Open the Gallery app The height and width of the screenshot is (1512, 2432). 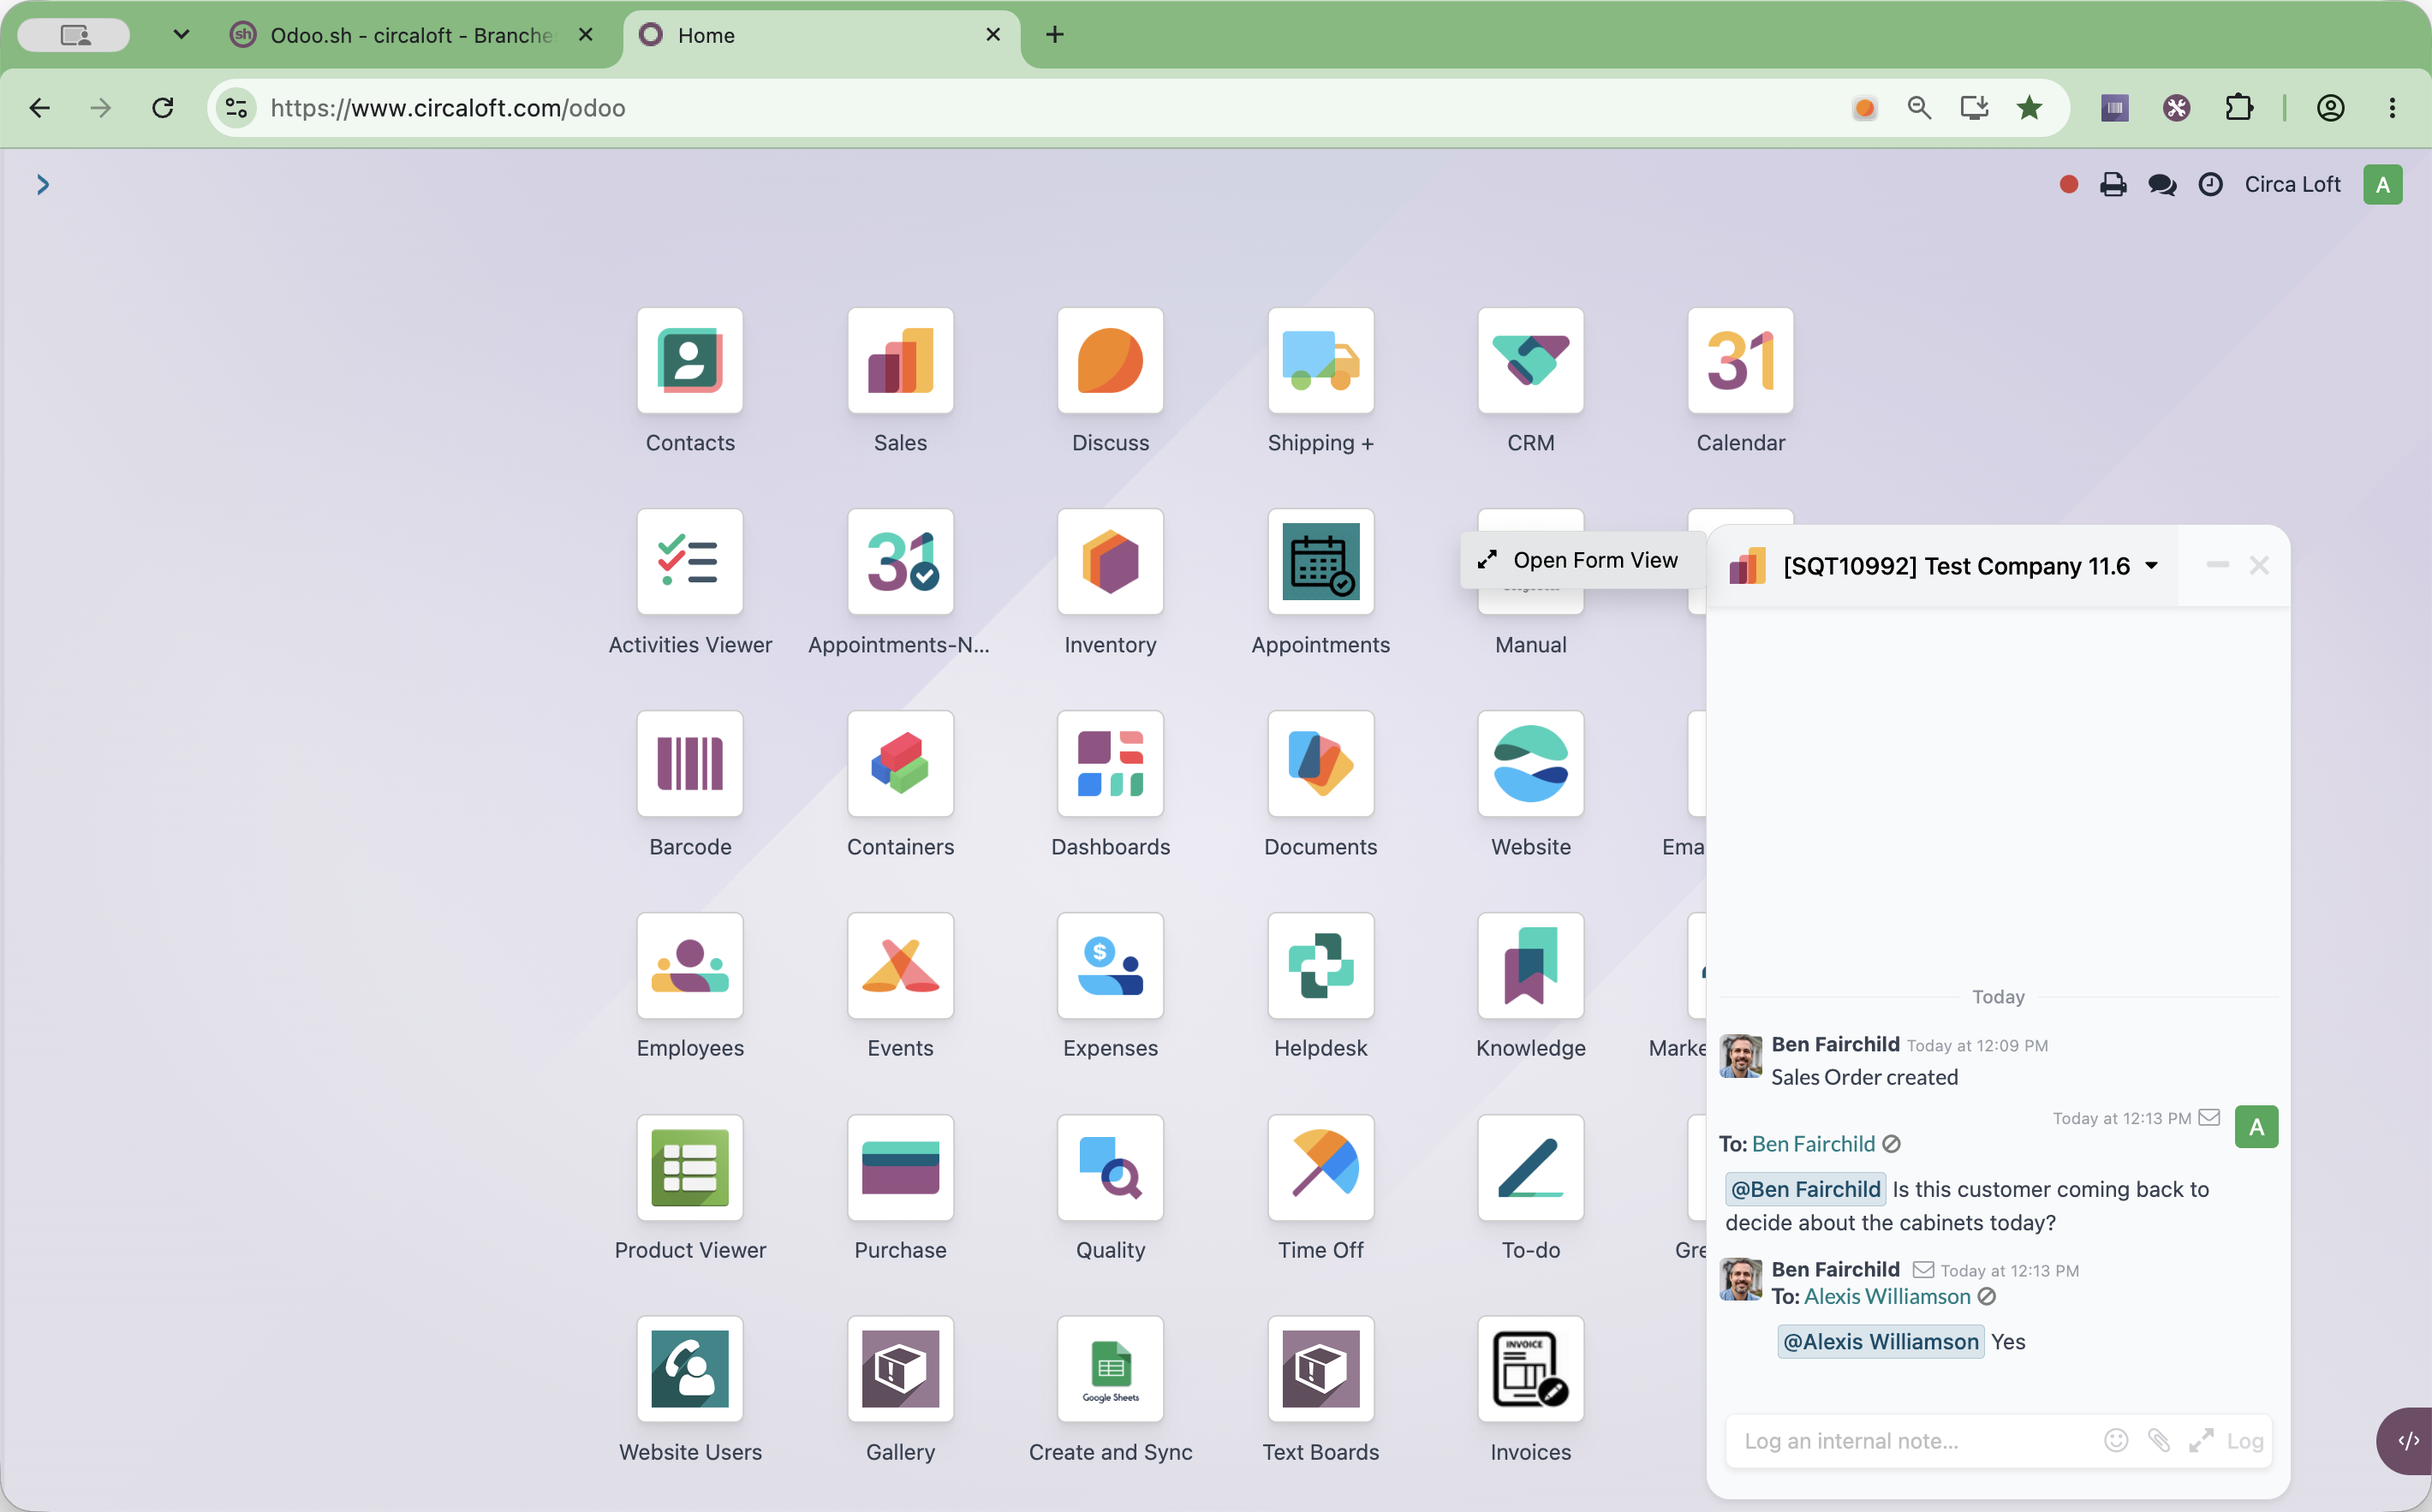coord(900,1369)
